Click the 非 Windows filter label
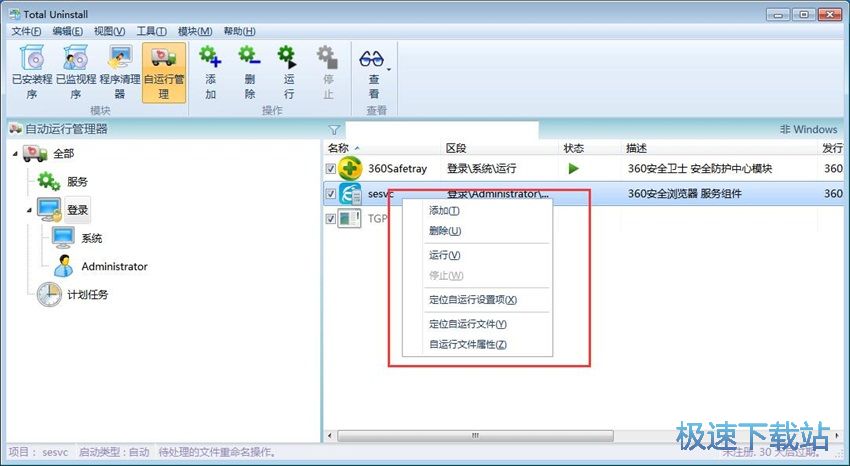The width and height of the screenshot is (850, 466). [808, 130]
